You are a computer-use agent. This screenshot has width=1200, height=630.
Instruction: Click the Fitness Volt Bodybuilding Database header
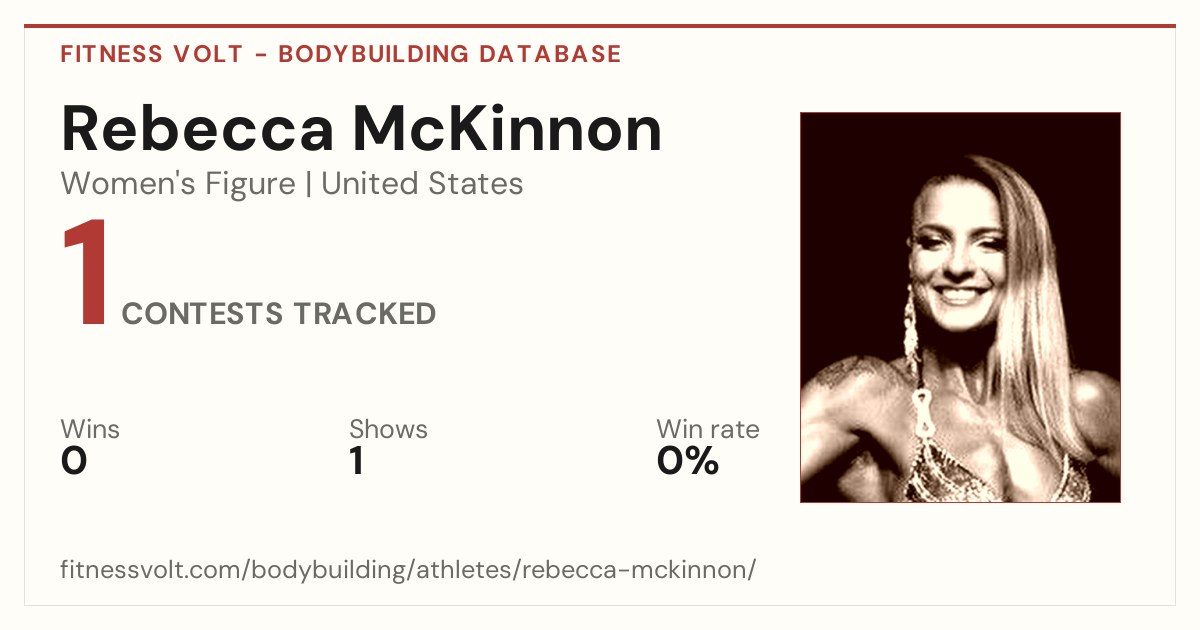click(x=341, y=54)
